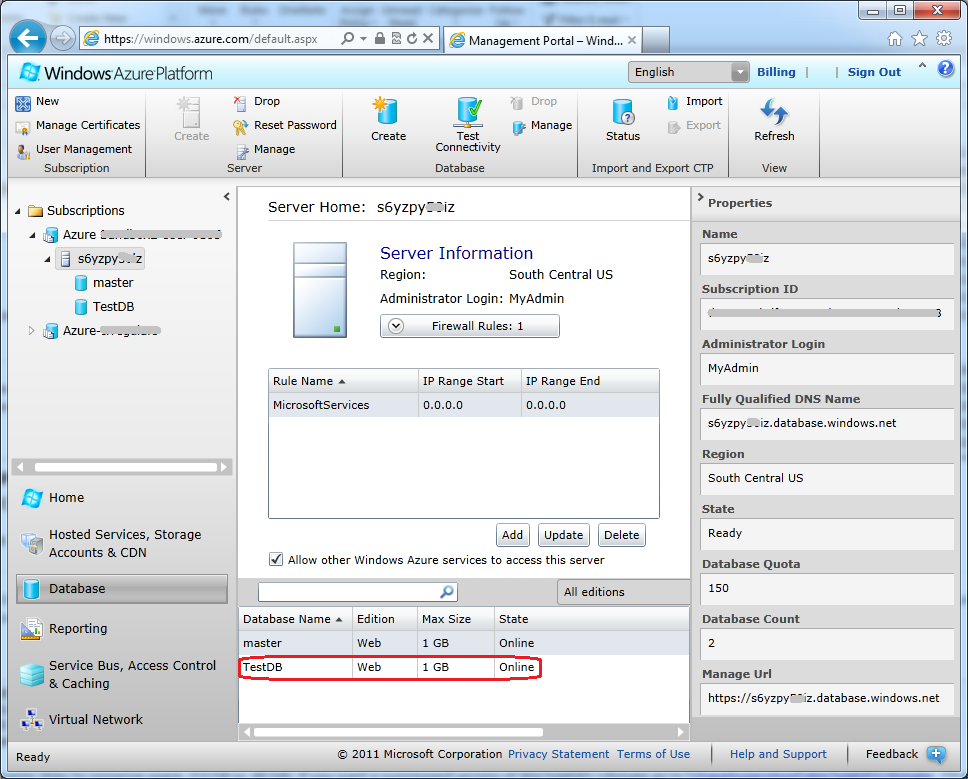Open the Privacy Statement link
The width and height of the screenshot is (968, 779).
[559, 754]
